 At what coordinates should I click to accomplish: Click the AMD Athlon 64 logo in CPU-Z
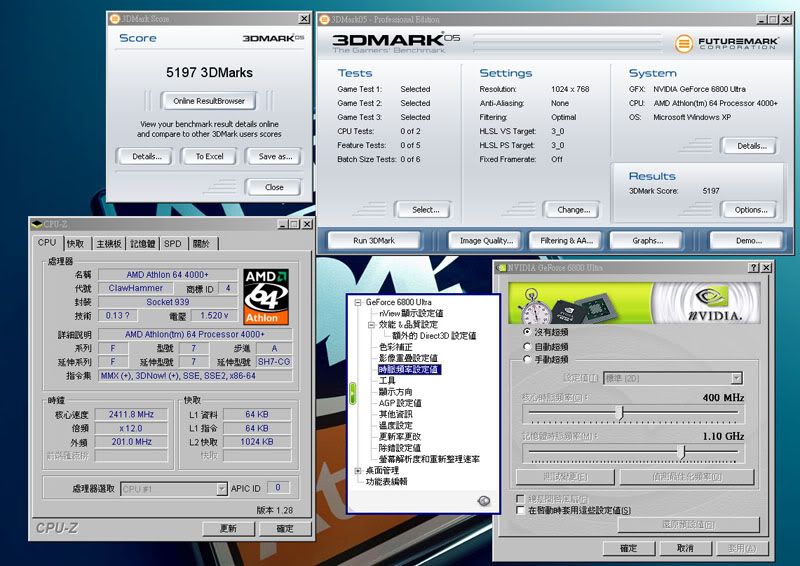click(266, 297)
